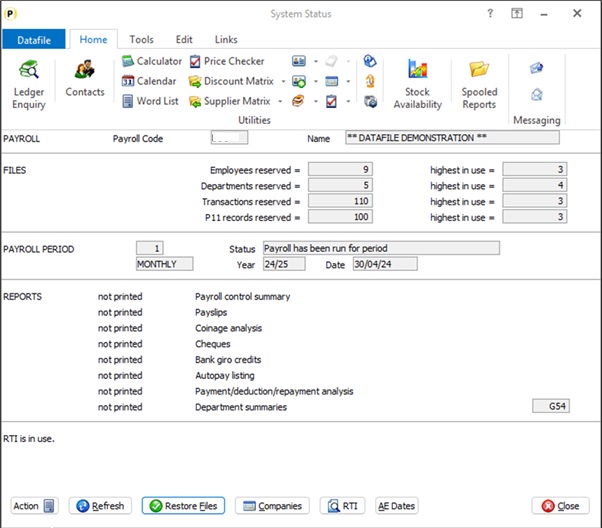The width and height of the screenshot is (602, 528).
Task: Click the RTI button
Action: 342,506
